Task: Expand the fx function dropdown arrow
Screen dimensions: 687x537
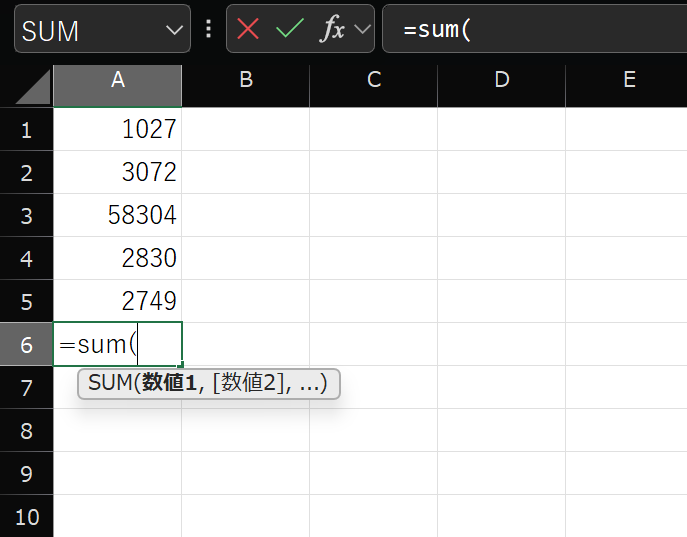Action: tap(362, 29)
